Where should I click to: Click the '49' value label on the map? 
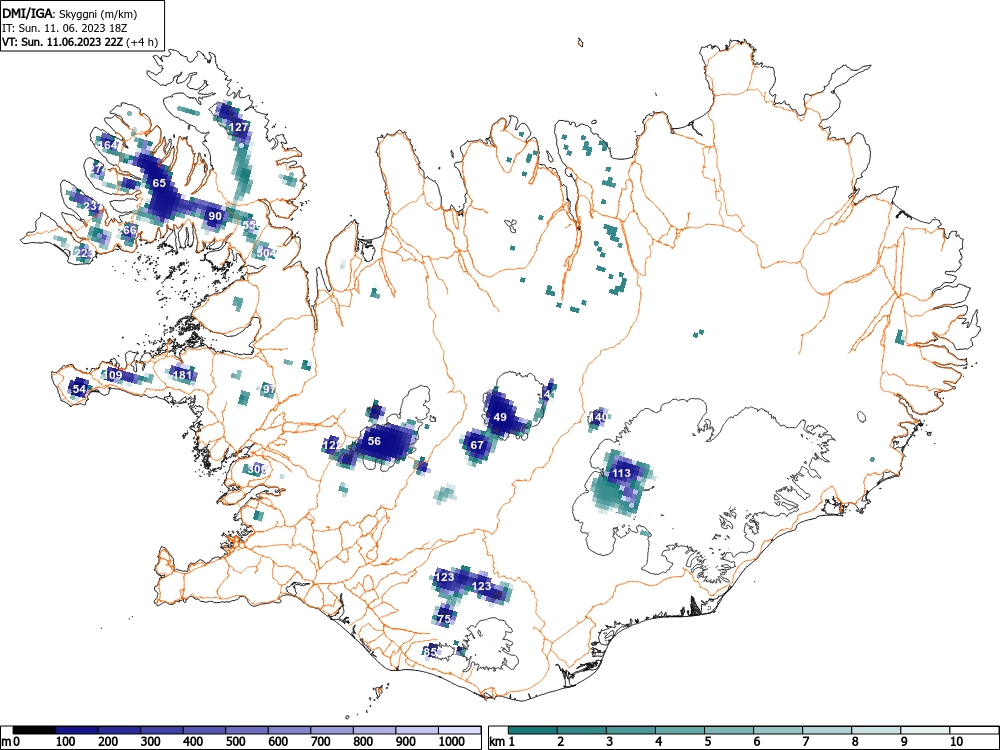click(500, 417)
